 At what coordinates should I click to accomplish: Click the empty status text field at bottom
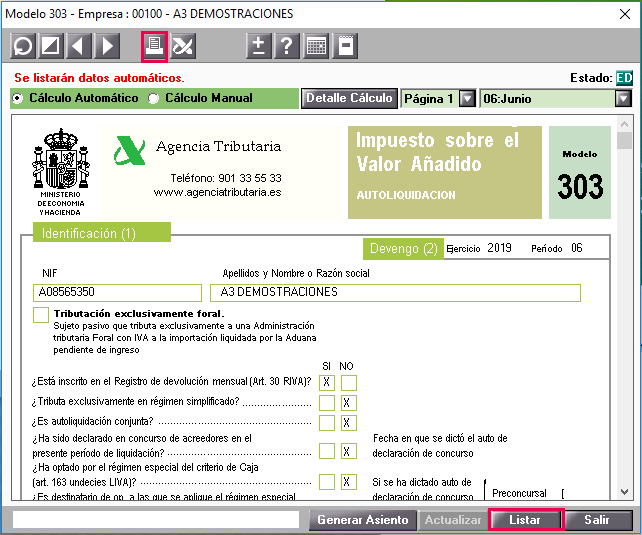[156, 520]
